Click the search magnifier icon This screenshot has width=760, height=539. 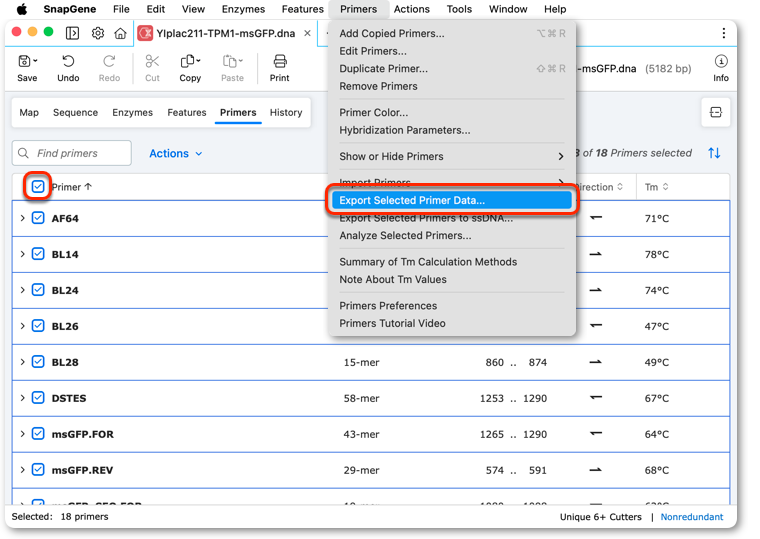[x=23, y=153]
